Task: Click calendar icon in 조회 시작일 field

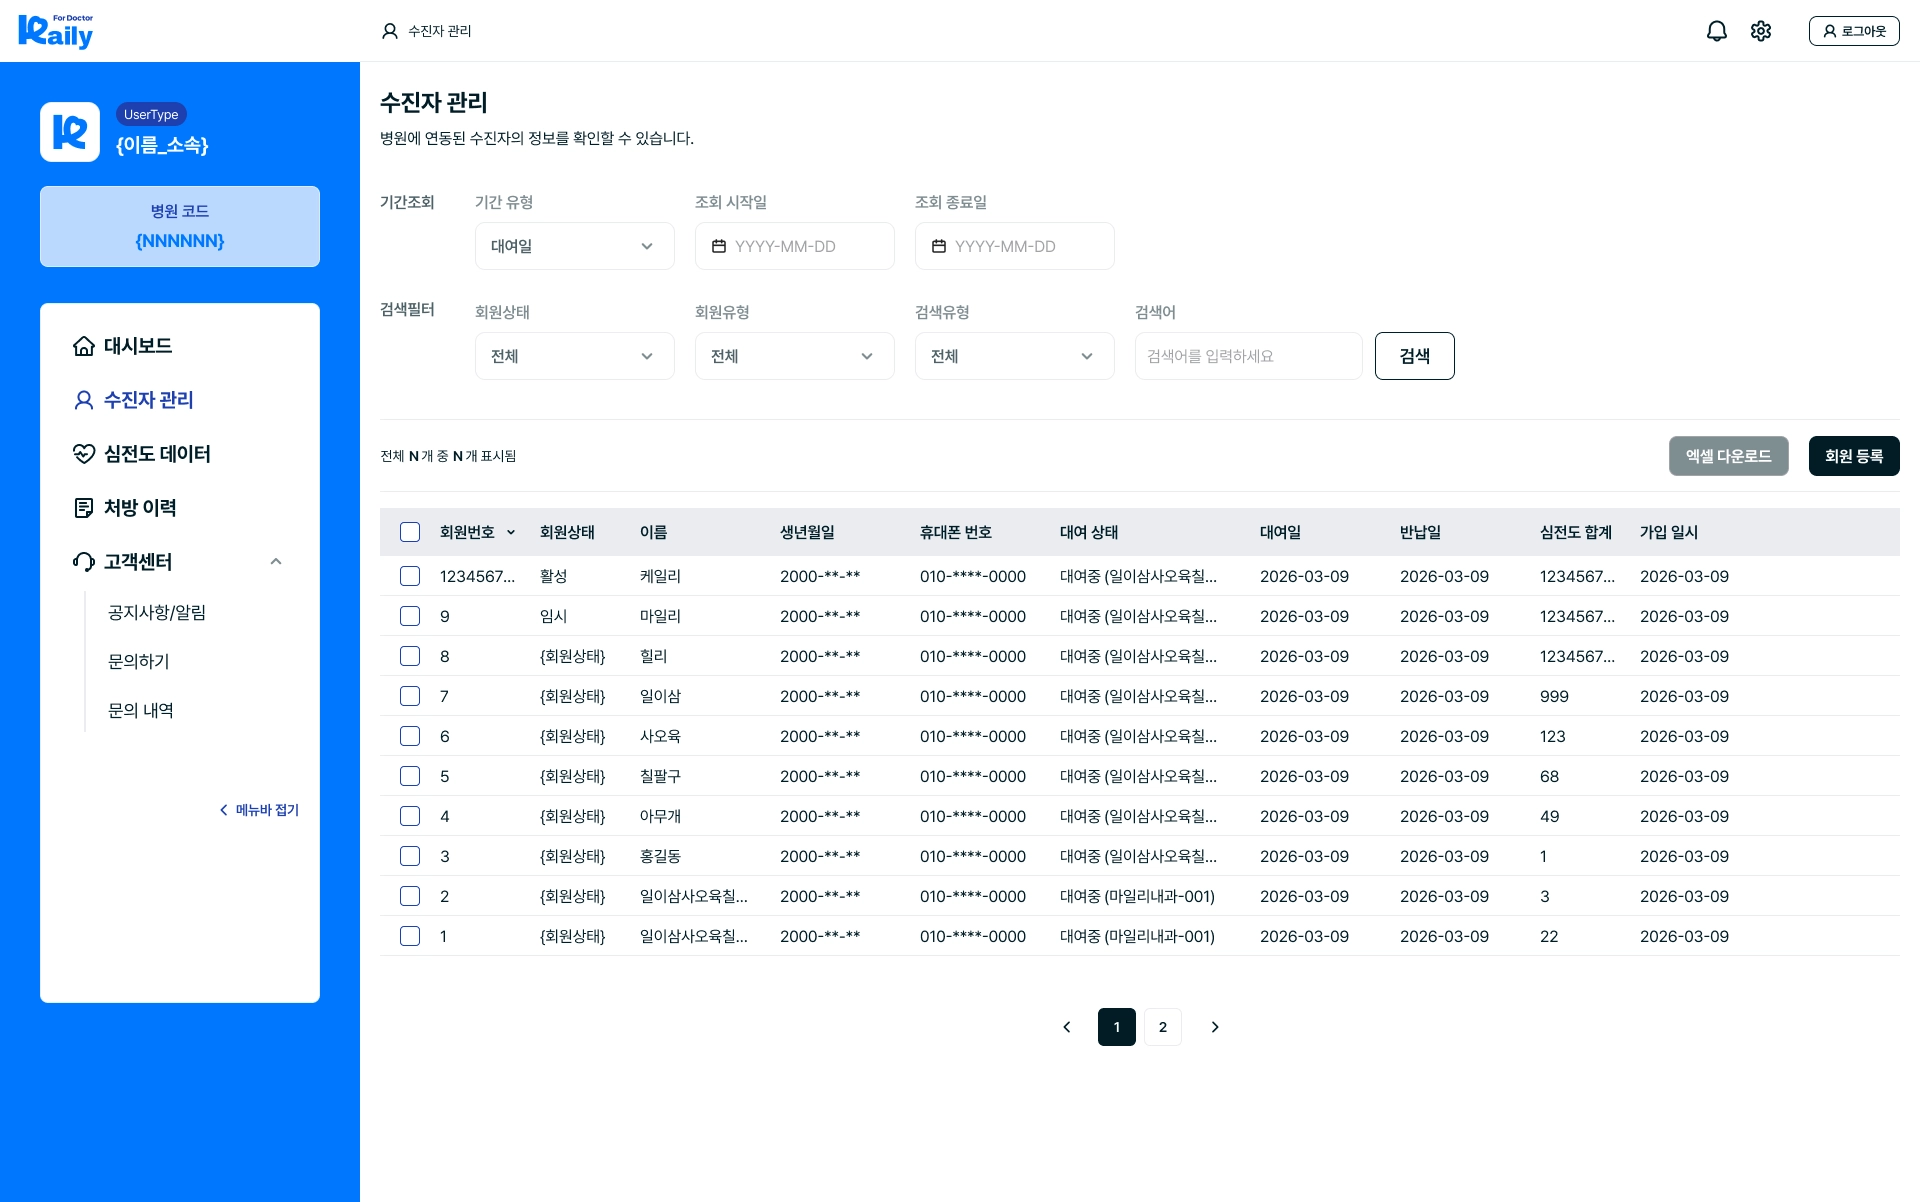Action: [x=718, y=246]
